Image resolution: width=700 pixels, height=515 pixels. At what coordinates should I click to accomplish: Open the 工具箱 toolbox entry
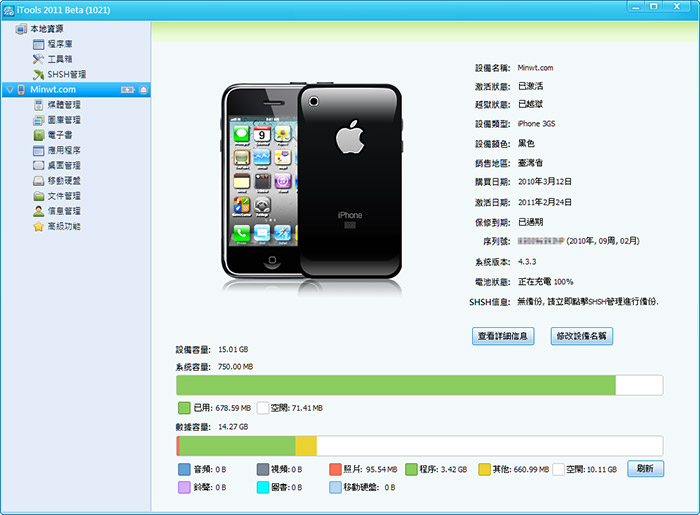tap(60, 59)
